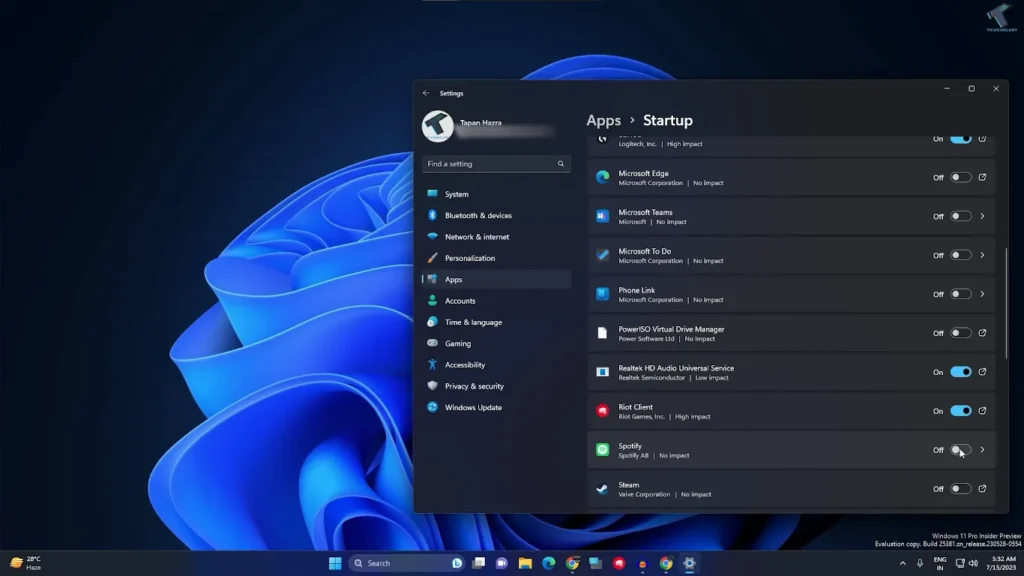
Task: Click the Microsoft To Do app icon
Action: pyautogui.click(x=601, y=255)
